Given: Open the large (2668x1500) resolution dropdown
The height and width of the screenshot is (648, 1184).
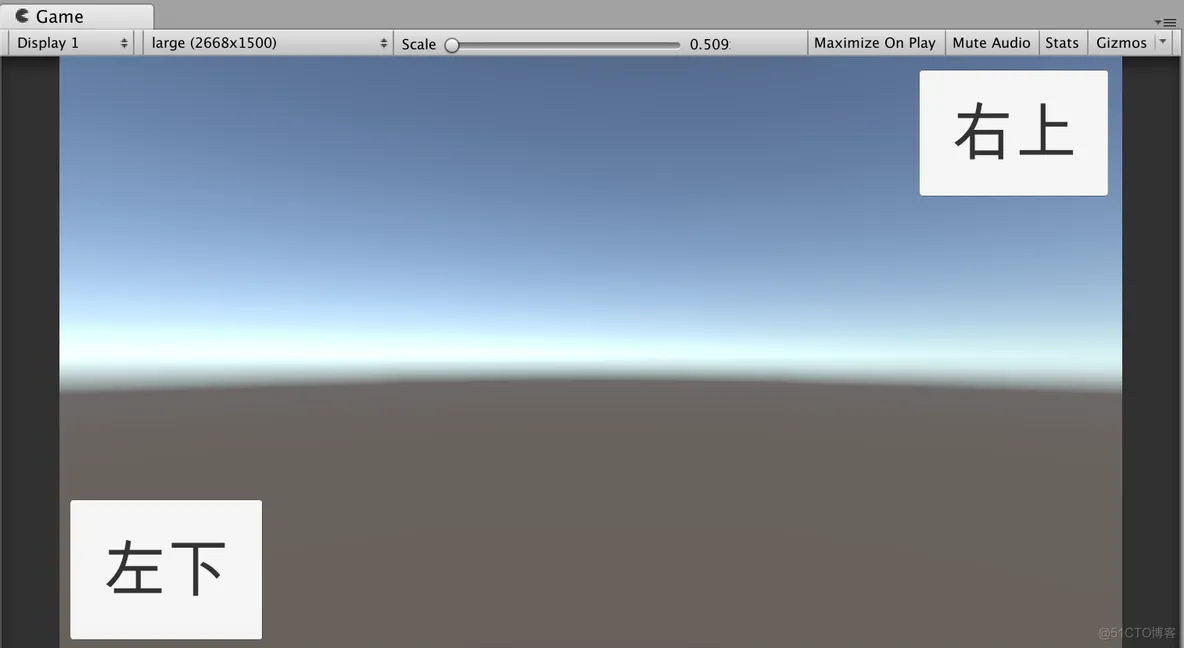Looking at the screenshot, I should coord(268,43).
